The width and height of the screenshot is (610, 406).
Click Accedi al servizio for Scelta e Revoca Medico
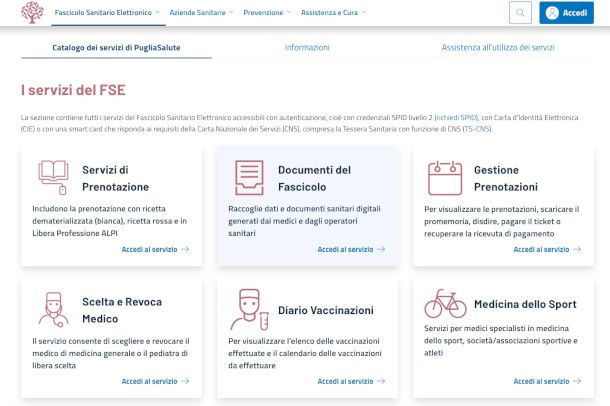(x=149, y=381)
